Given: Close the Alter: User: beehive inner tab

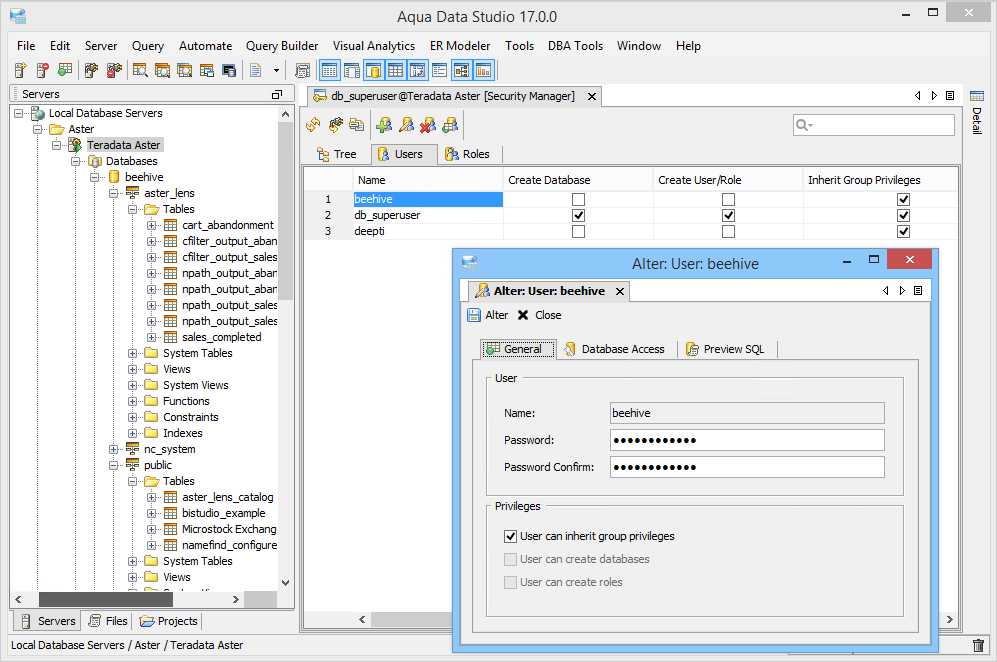Looking at the screenshot, I should (x=620, y=291).
